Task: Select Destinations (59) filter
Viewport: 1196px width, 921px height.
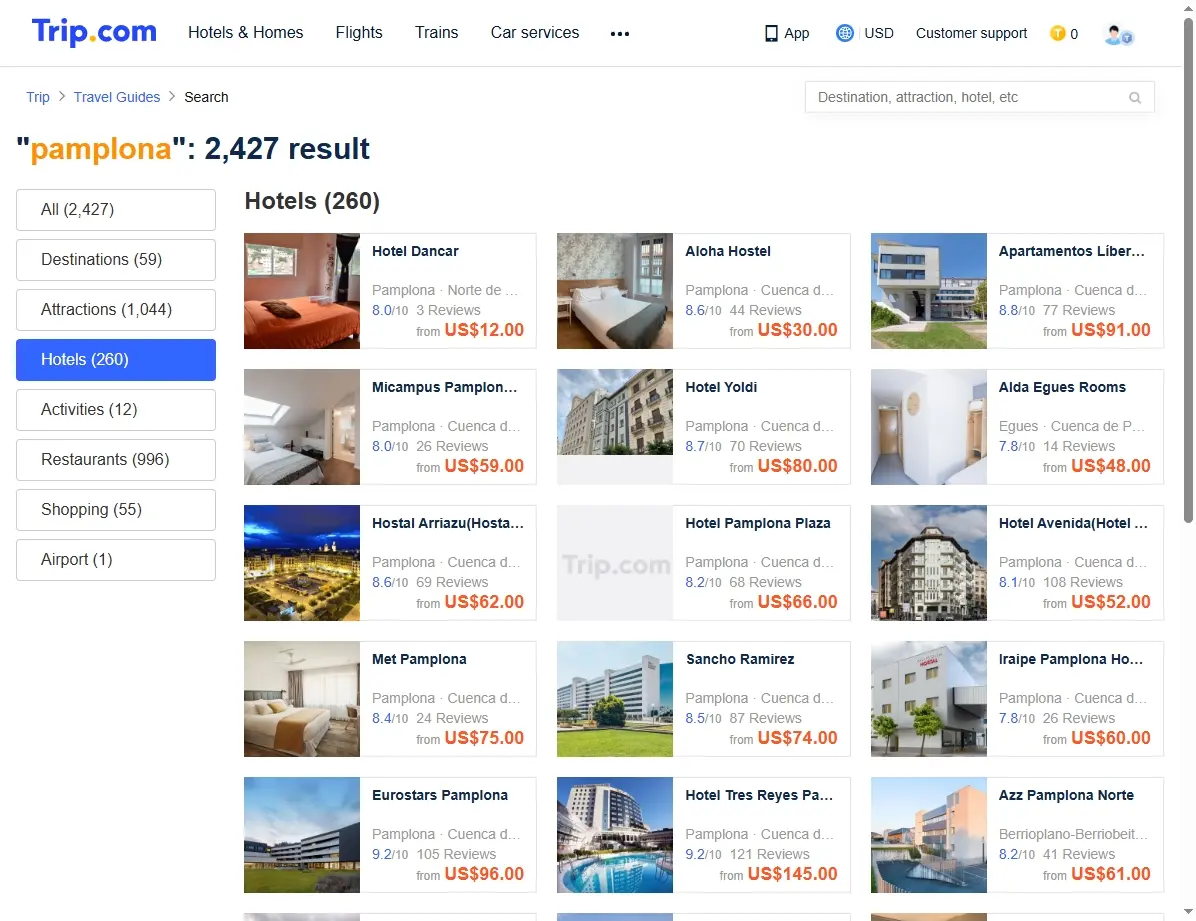Action: [116, 259]
